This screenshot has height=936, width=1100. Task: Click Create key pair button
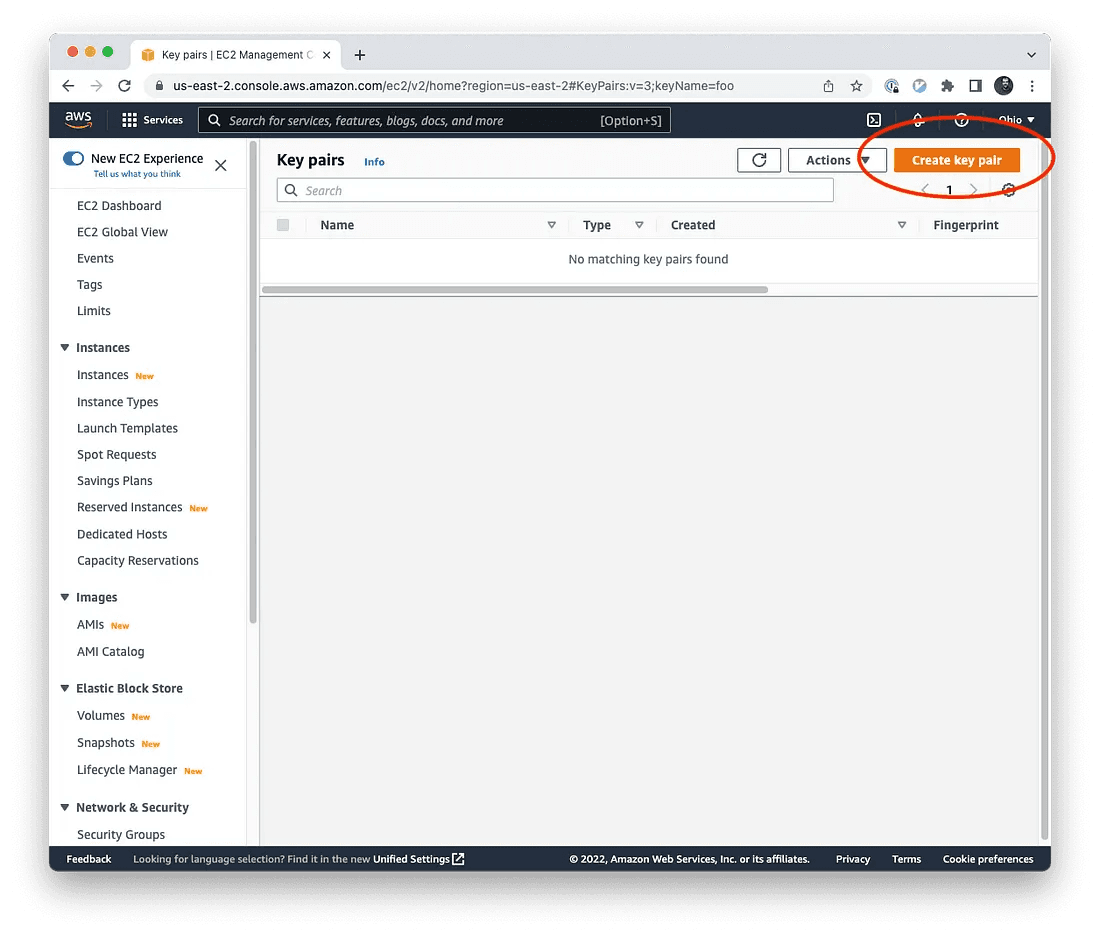tap(956, 160)
